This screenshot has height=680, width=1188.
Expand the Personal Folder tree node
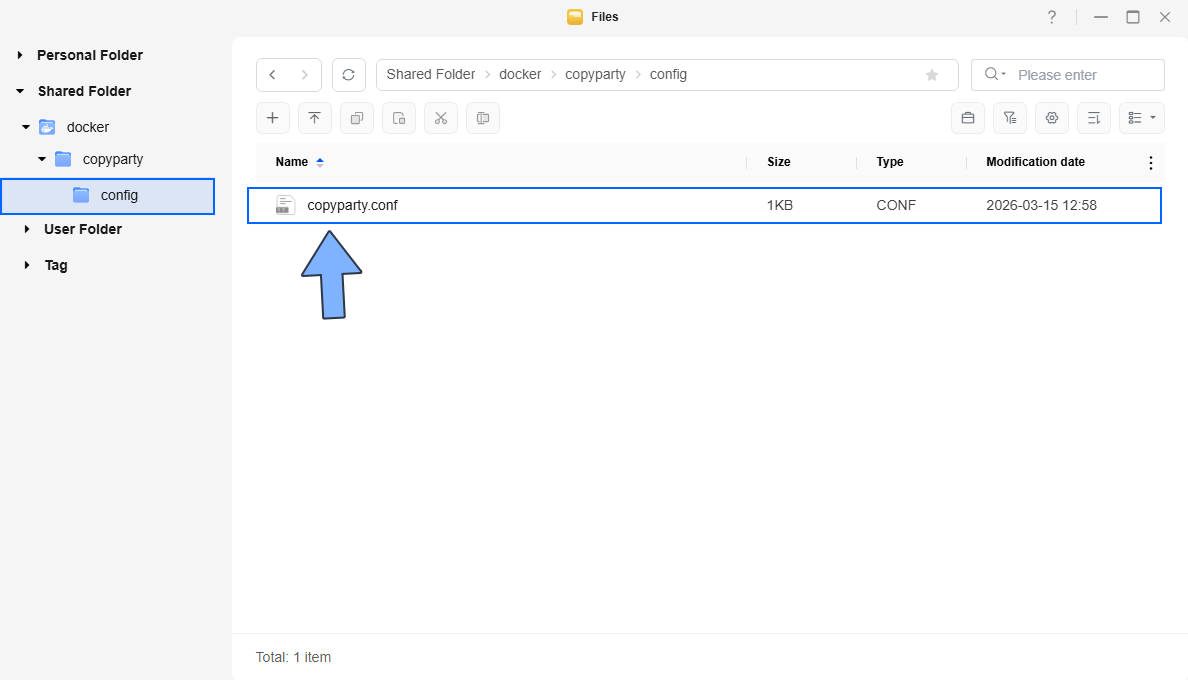(20, 55)
